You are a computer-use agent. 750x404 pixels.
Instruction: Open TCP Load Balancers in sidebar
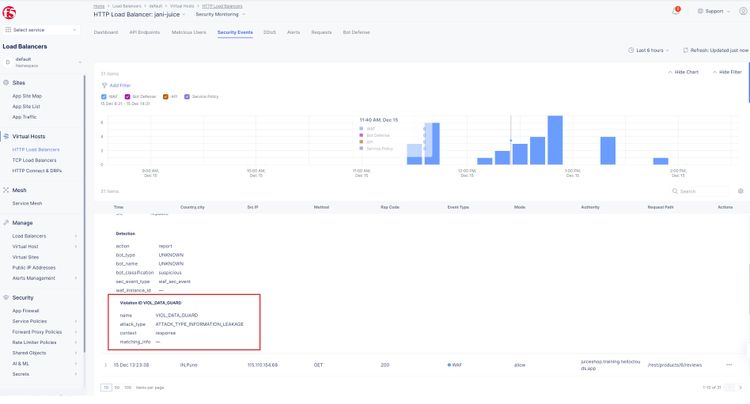[34, 160]
